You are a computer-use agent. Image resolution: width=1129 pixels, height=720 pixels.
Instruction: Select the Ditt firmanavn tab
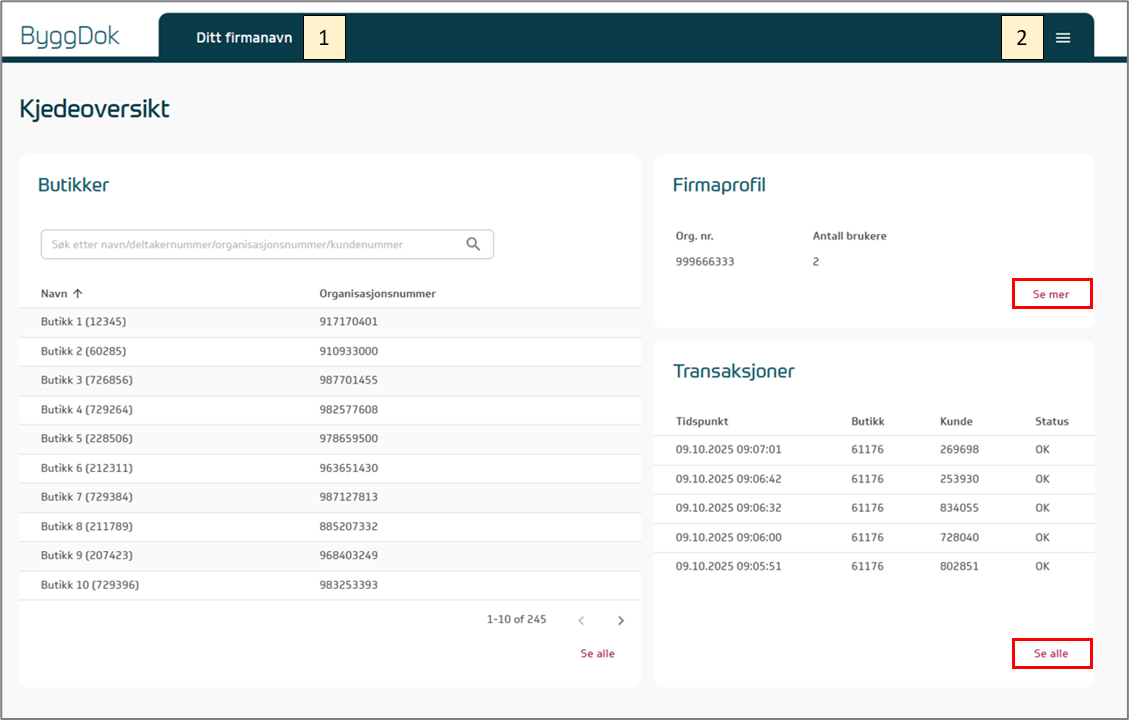[x=244, y=38]
